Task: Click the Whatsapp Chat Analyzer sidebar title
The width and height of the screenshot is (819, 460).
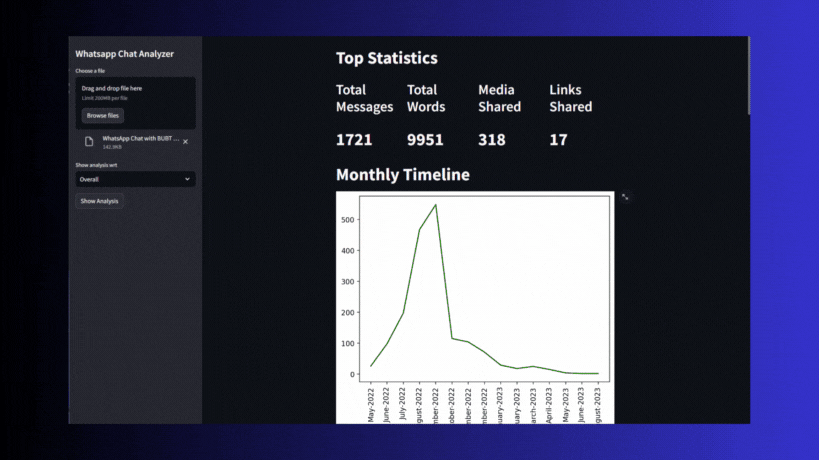Action: point(125,54)
